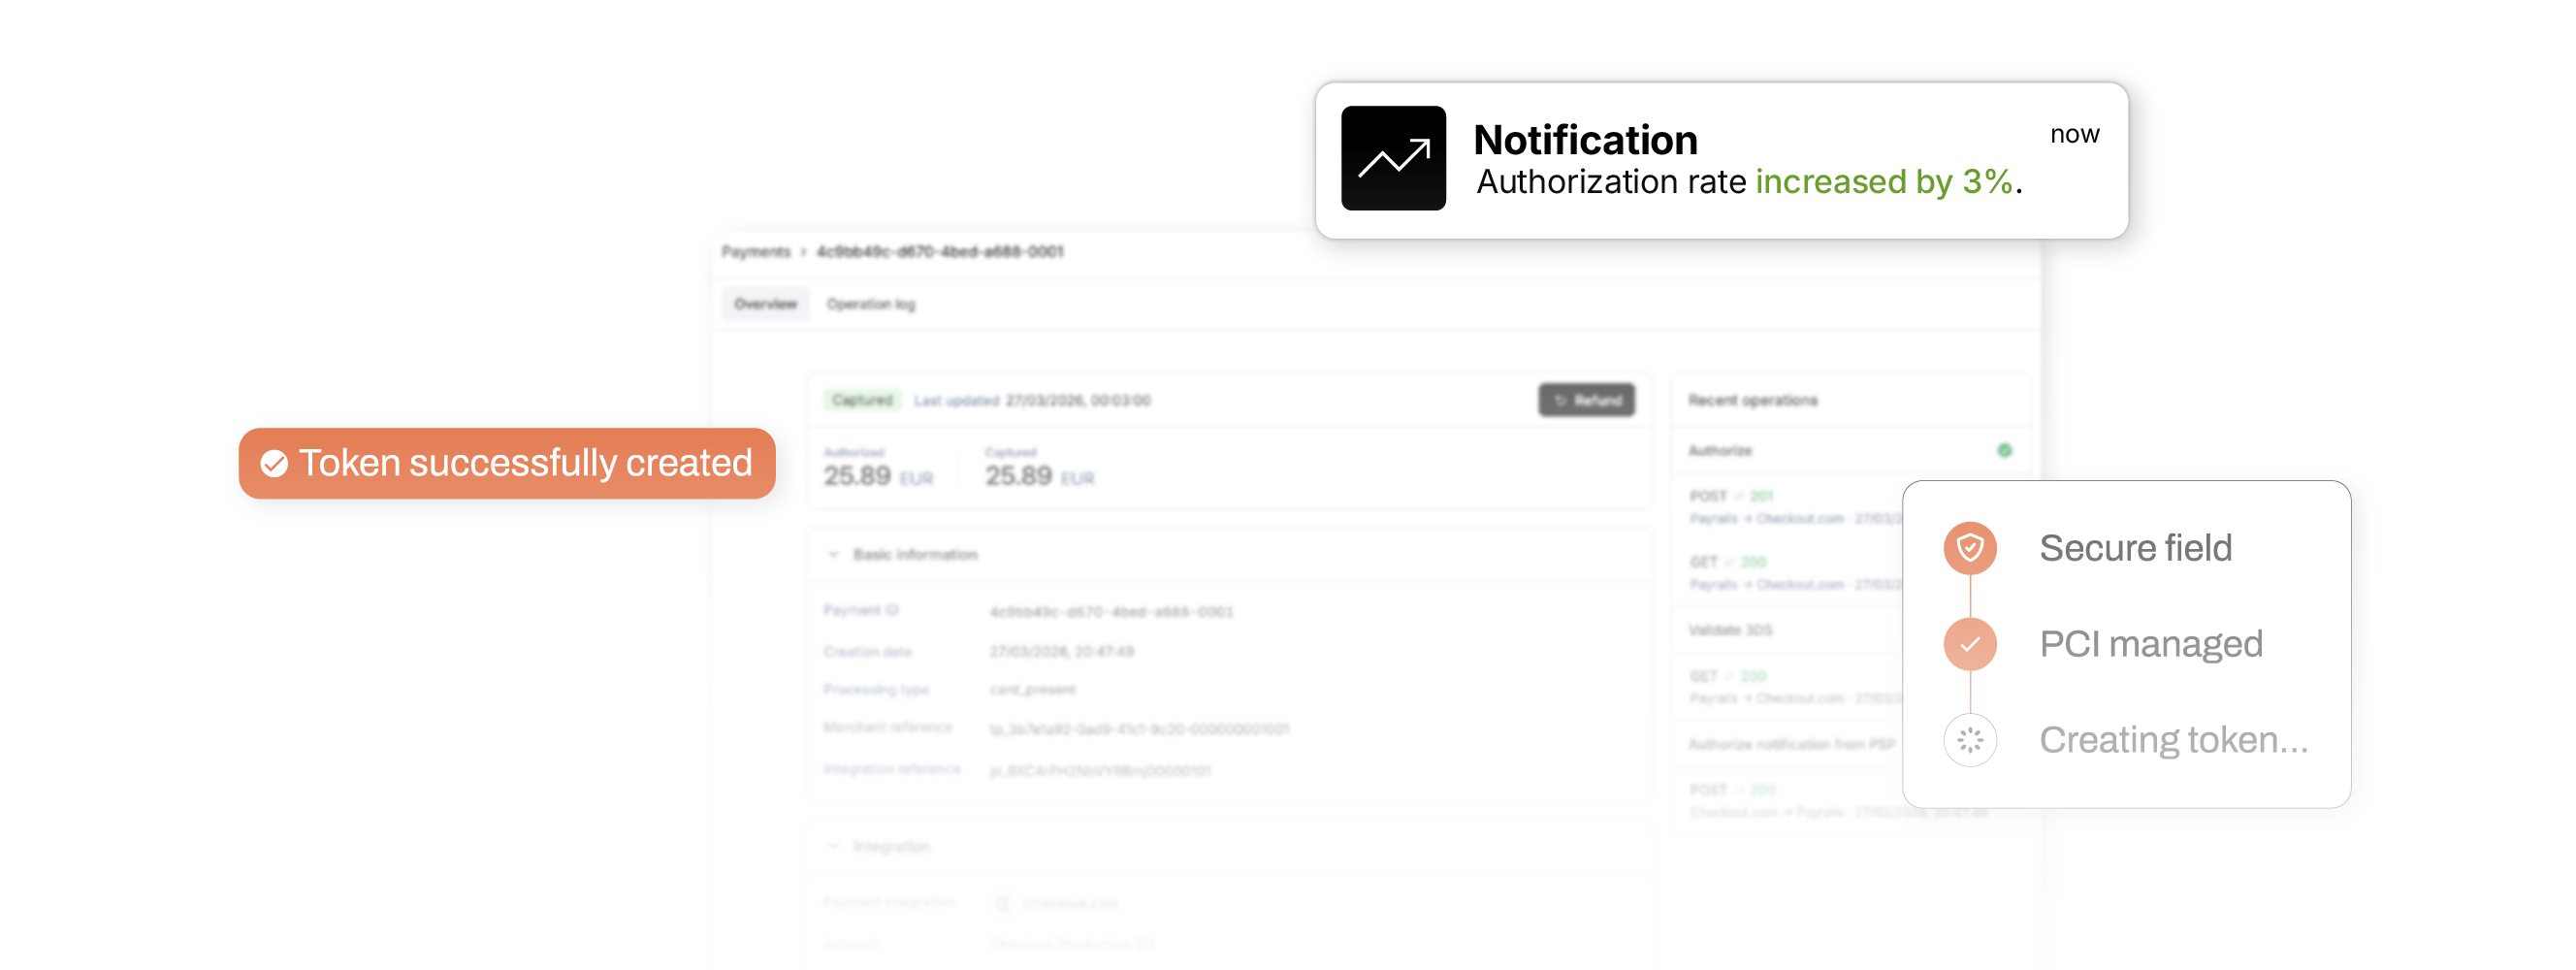Click the Recent operations heading

(x=1752, y=400)
